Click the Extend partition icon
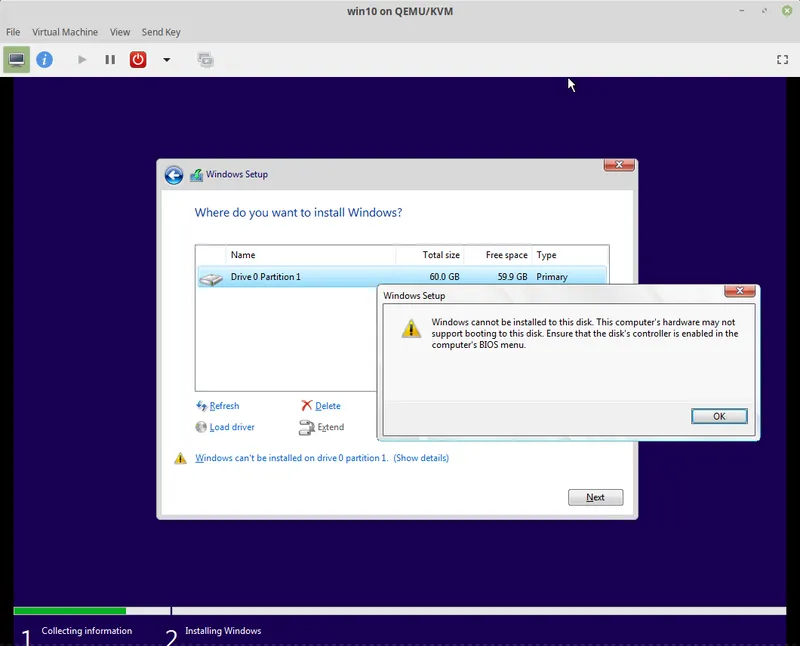The image size is (800, 646). pyautogui.click(x=307, y=428)
